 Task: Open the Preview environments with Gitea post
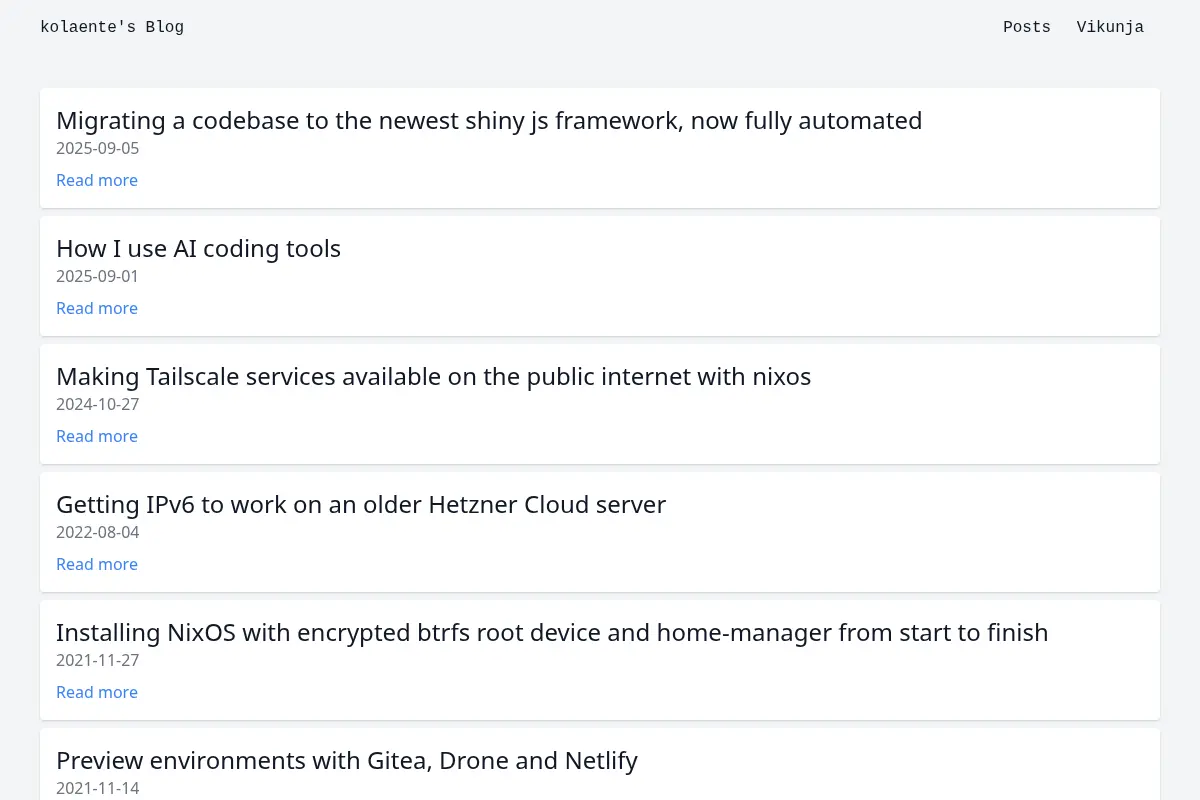[x=347, y=761]
